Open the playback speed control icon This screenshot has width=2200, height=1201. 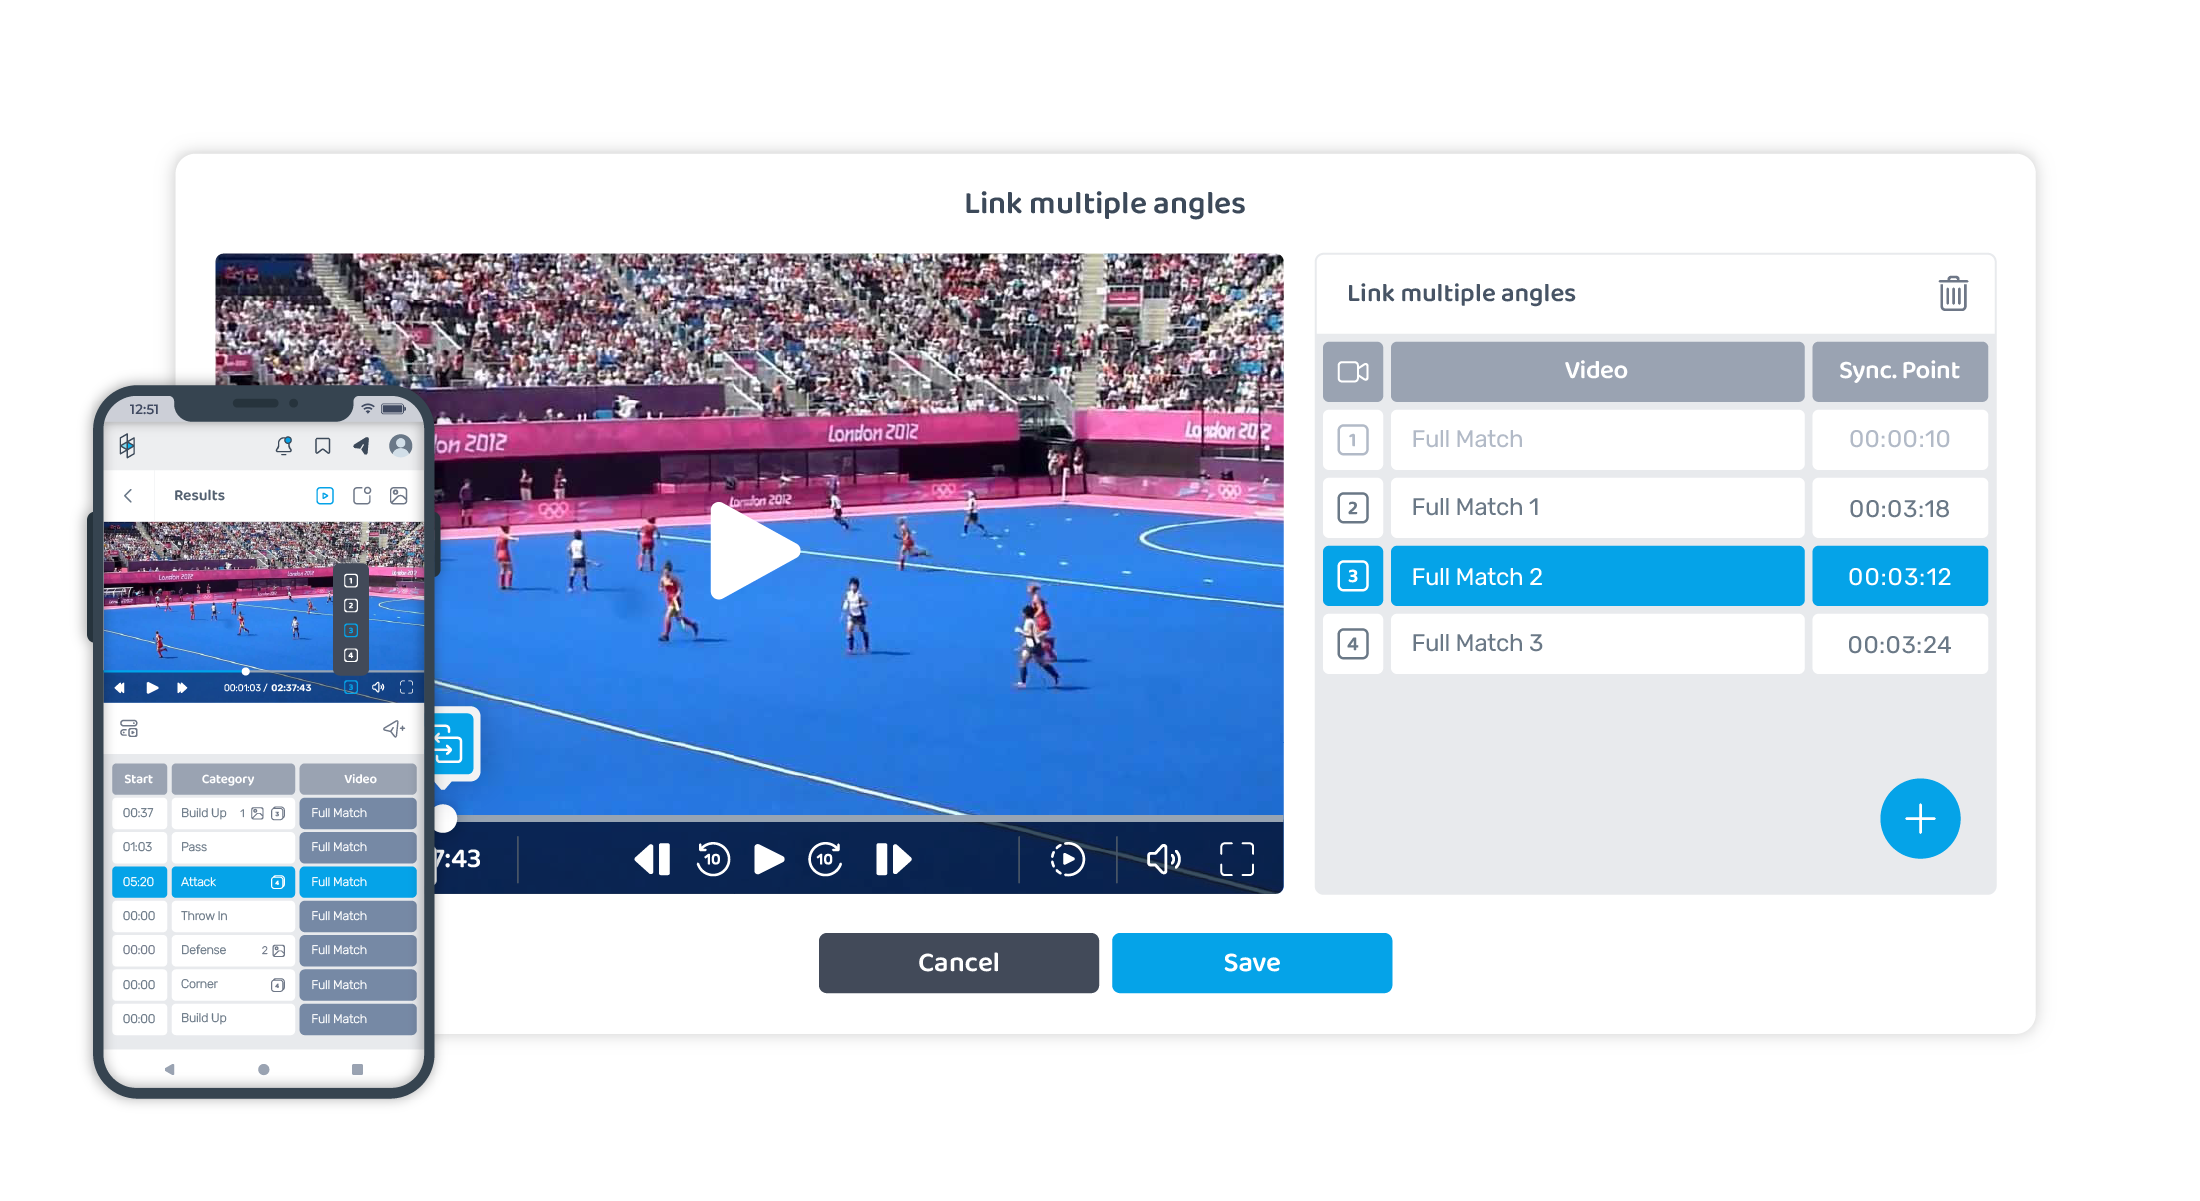(1067, 859)
